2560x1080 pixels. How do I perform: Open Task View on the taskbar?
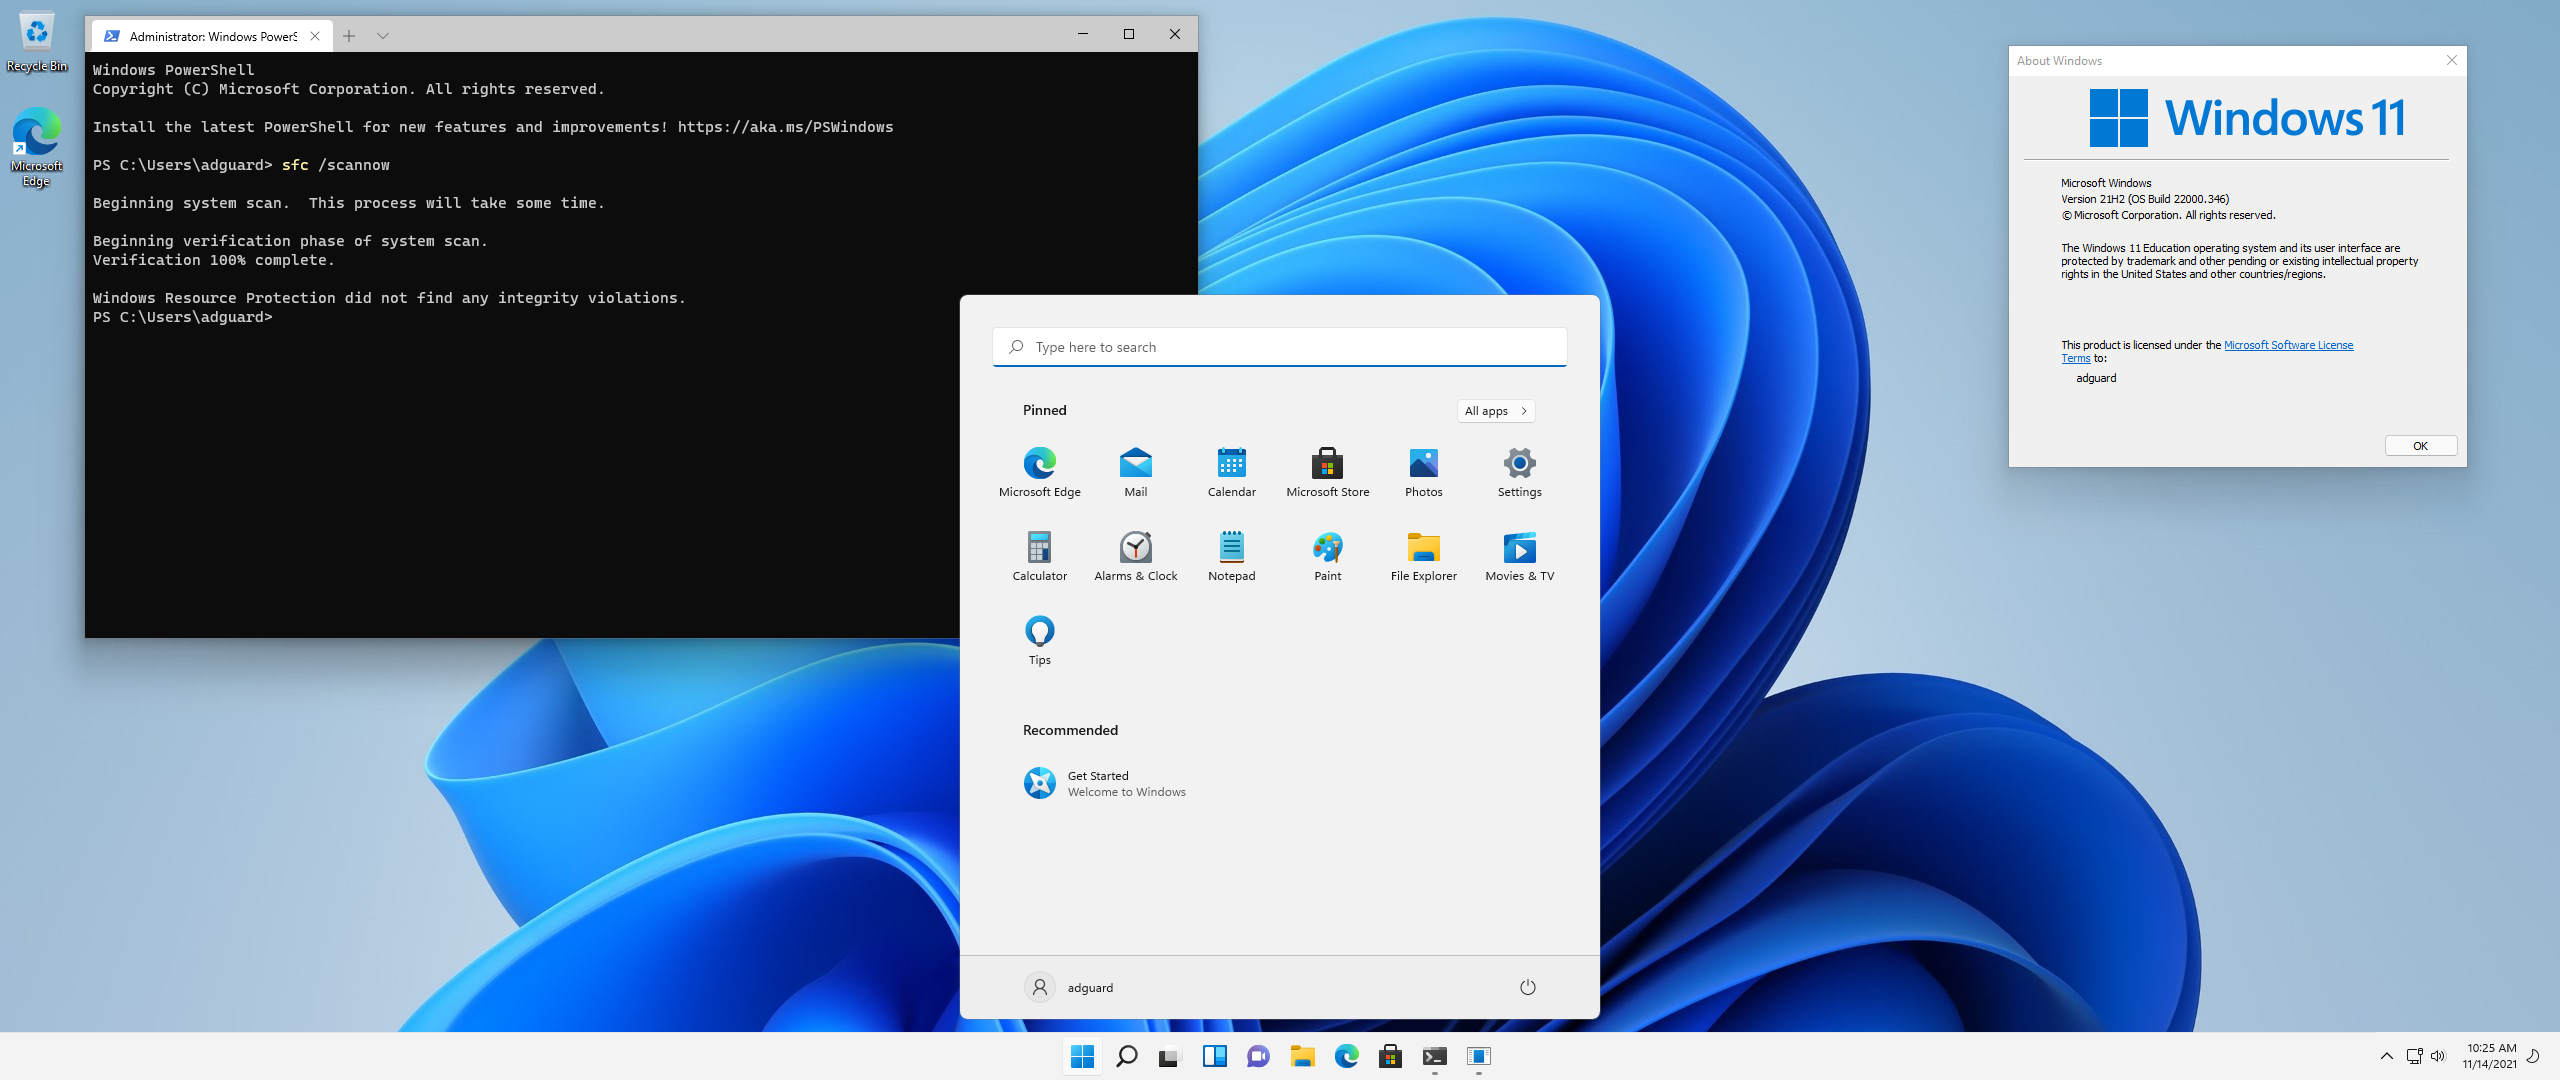point(1170,1056)
